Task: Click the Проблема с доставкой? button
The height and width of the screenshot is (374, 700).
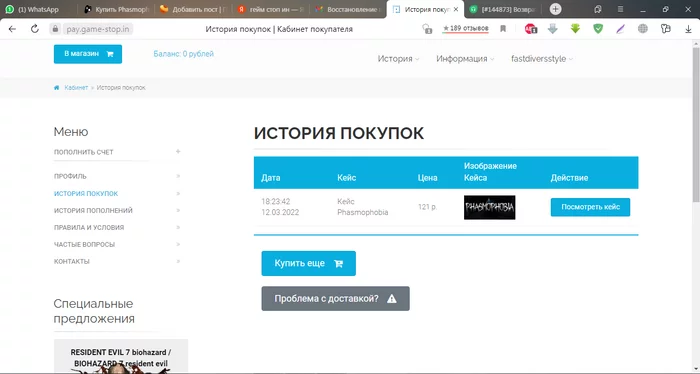Action: point(335,299)
